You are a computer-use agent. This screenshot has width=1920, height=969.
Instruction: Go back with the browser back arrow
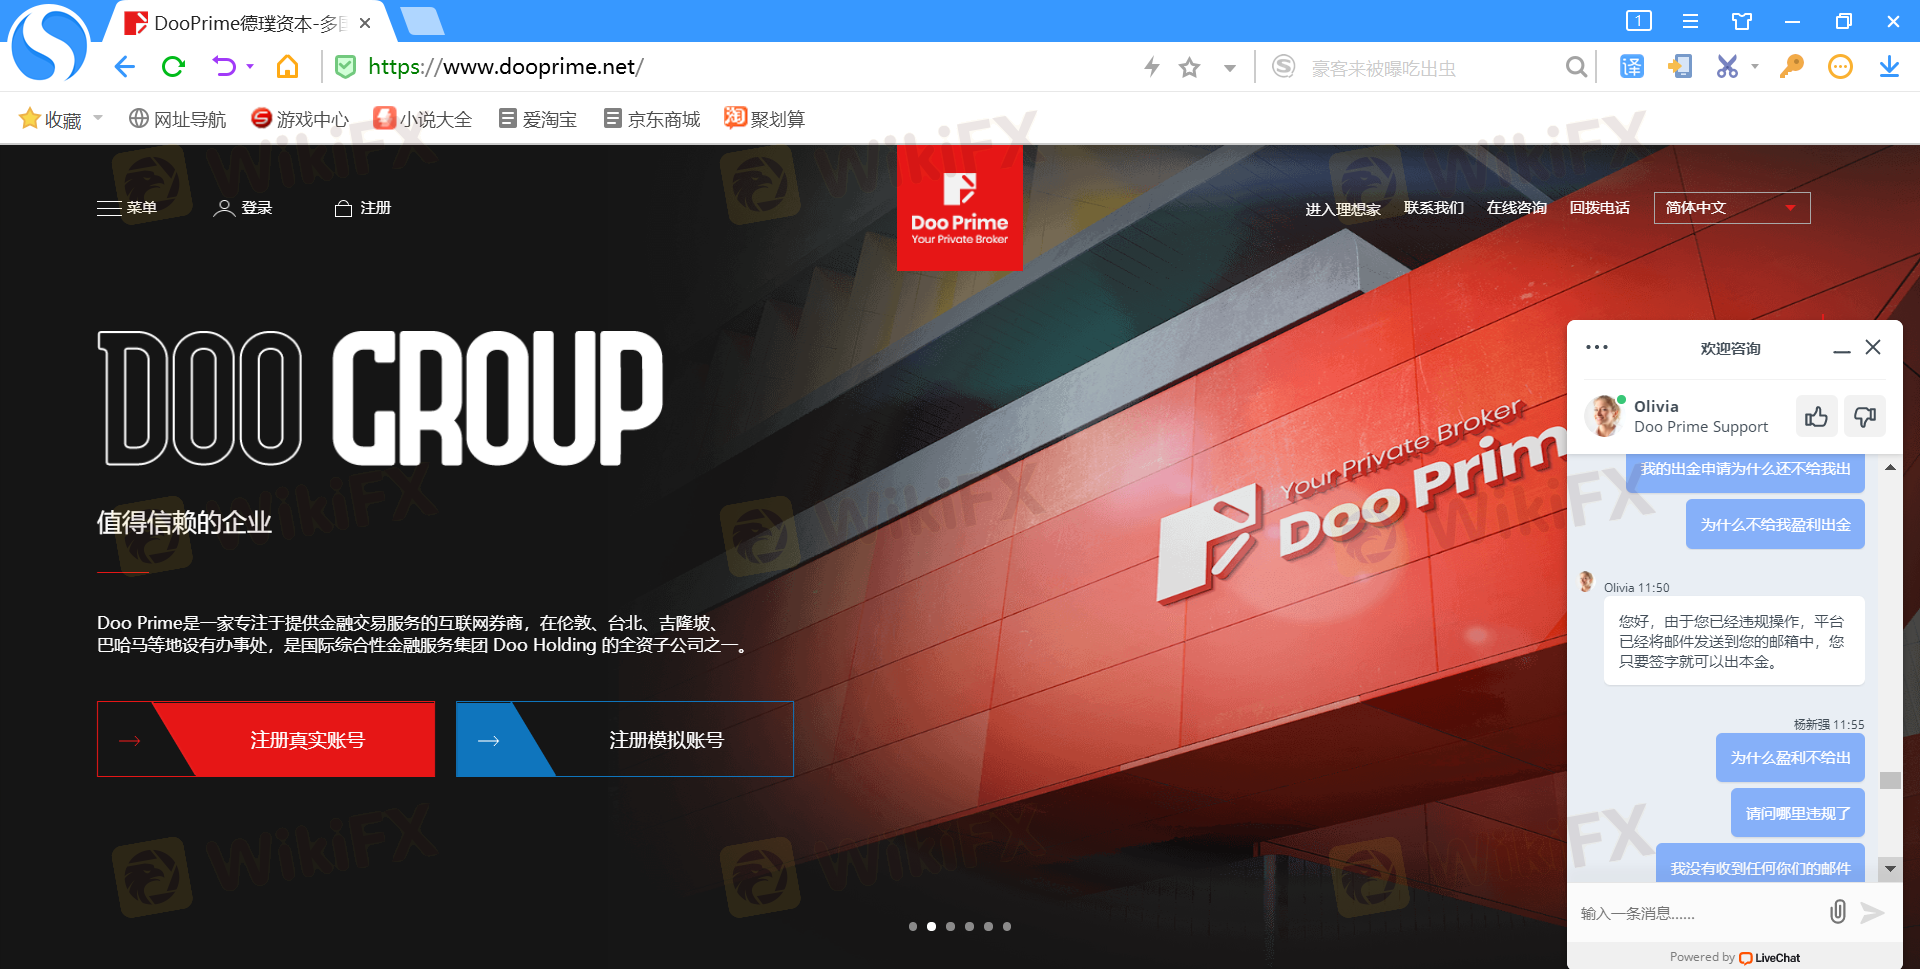coord(125,67)
